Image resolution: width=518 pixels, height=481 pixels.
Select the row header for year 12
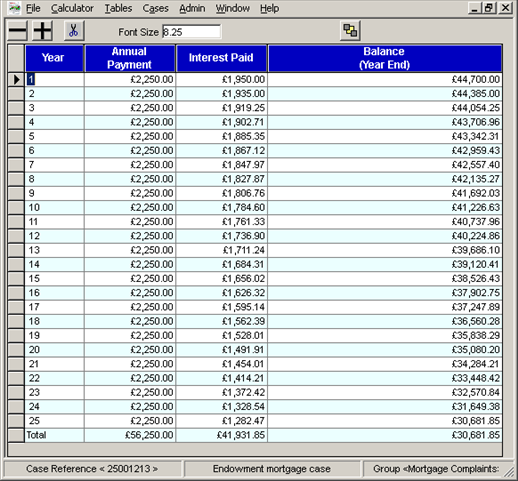pyautogui.click(x=16, y=236)
